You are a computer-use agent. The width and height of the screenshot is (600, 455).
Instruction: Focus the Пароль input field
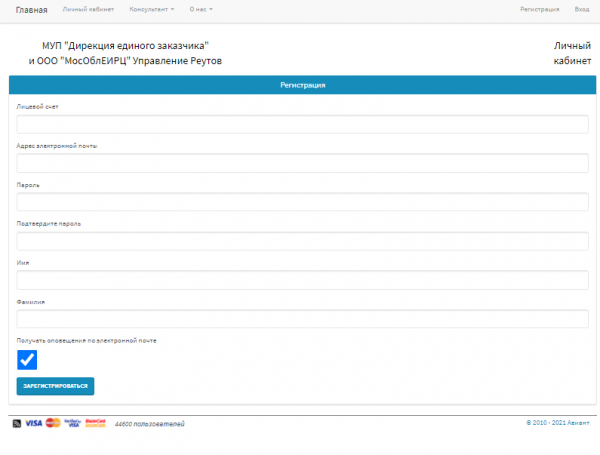[x=302, y=202]
